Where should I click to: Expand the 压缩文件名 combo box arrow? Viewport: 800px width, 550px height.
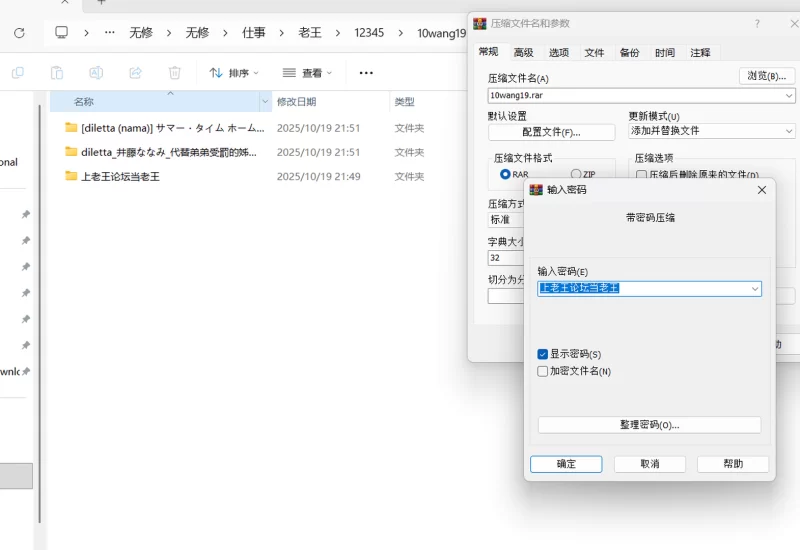pos(789,95)
